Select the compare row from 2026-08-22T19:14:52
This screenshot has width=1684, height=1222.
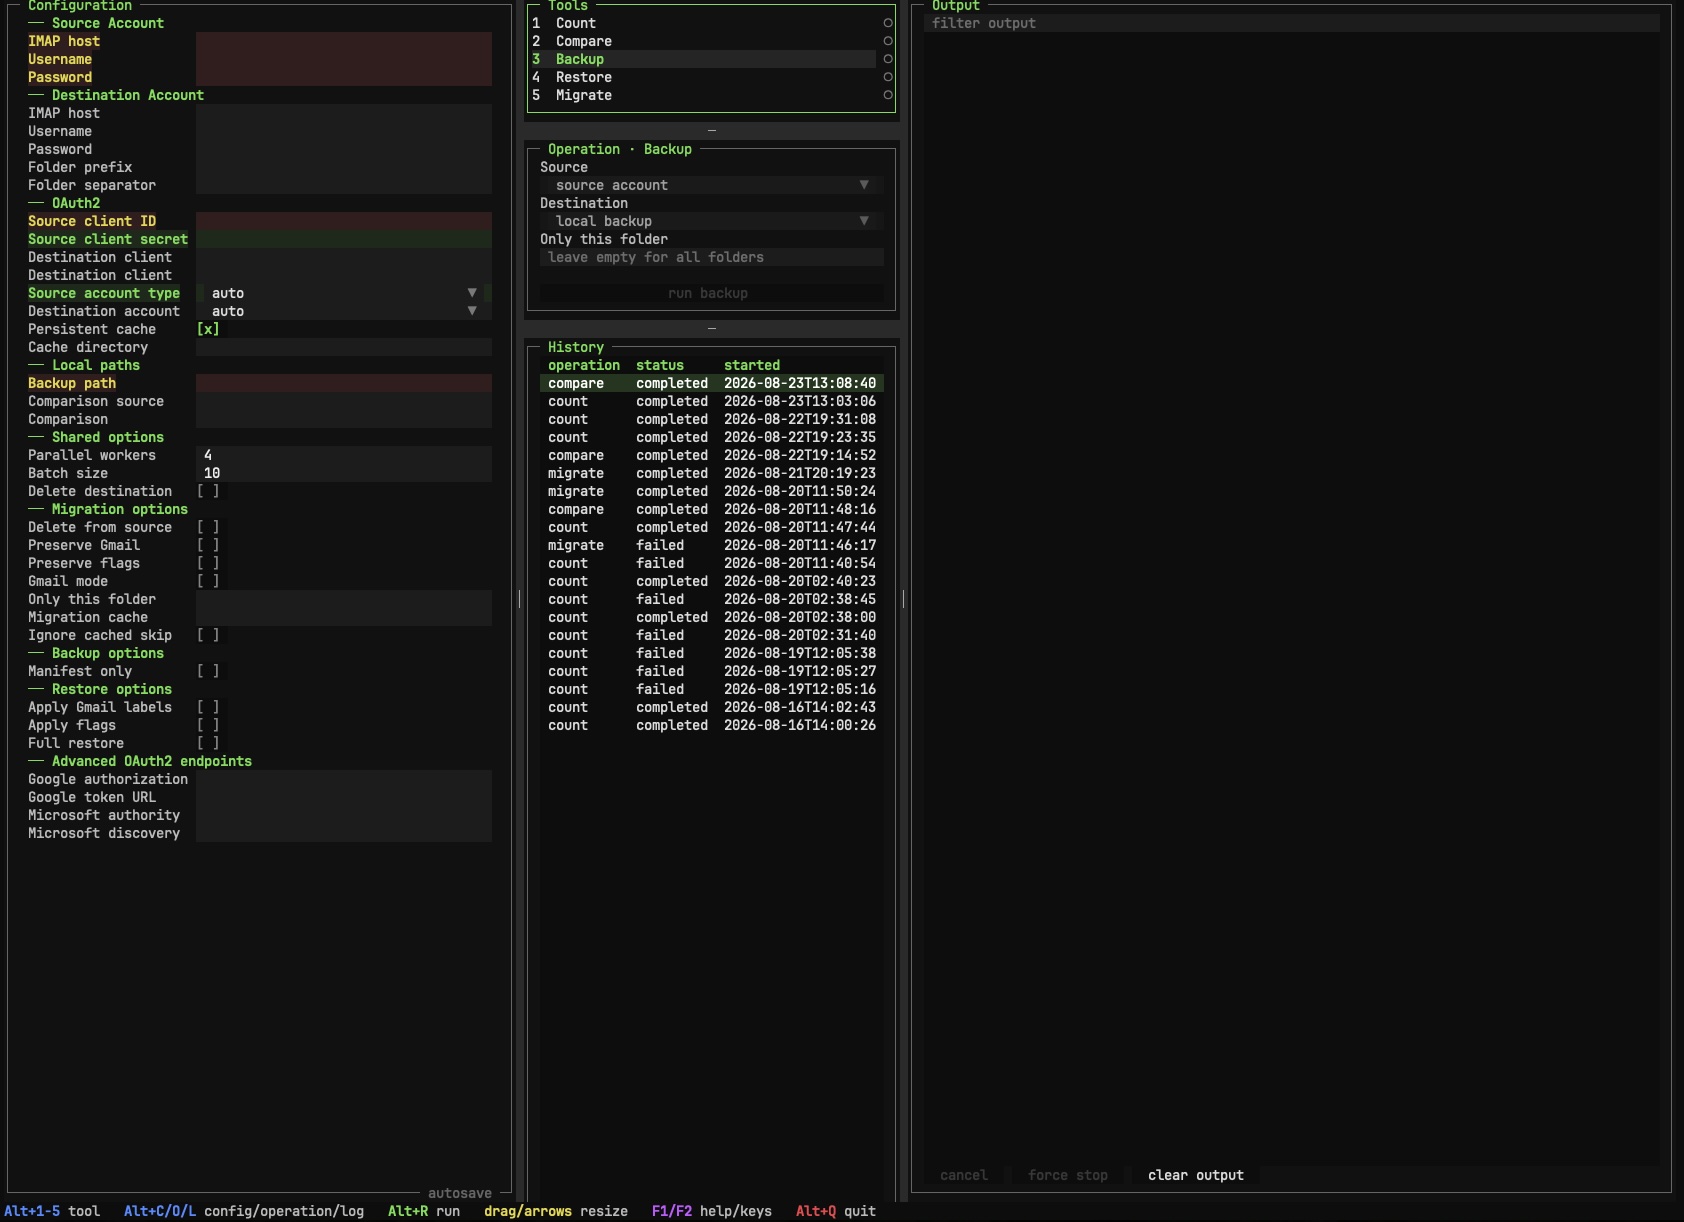(712, 455)
